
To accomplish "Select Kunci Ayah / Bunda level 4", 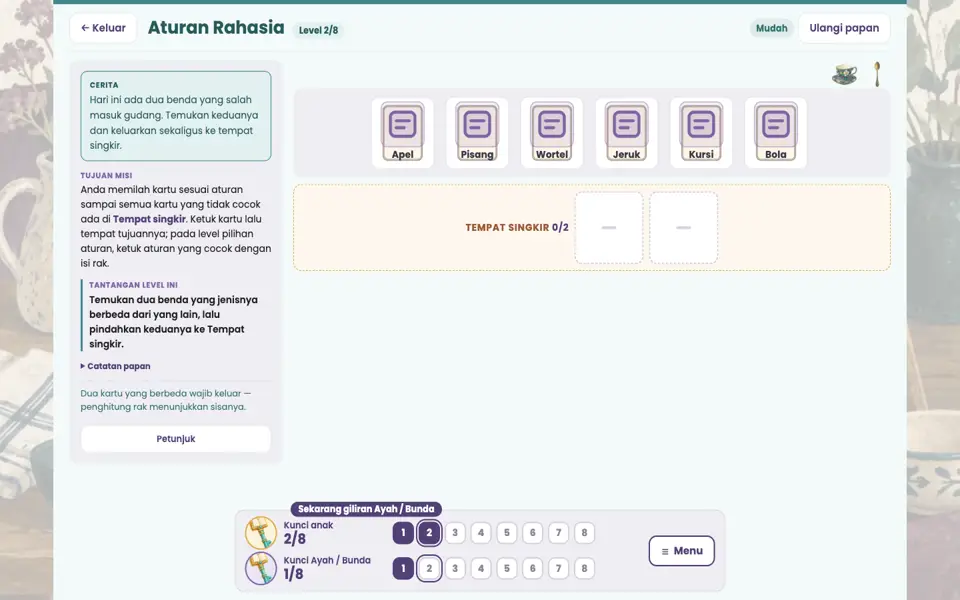I will point(481,568).
